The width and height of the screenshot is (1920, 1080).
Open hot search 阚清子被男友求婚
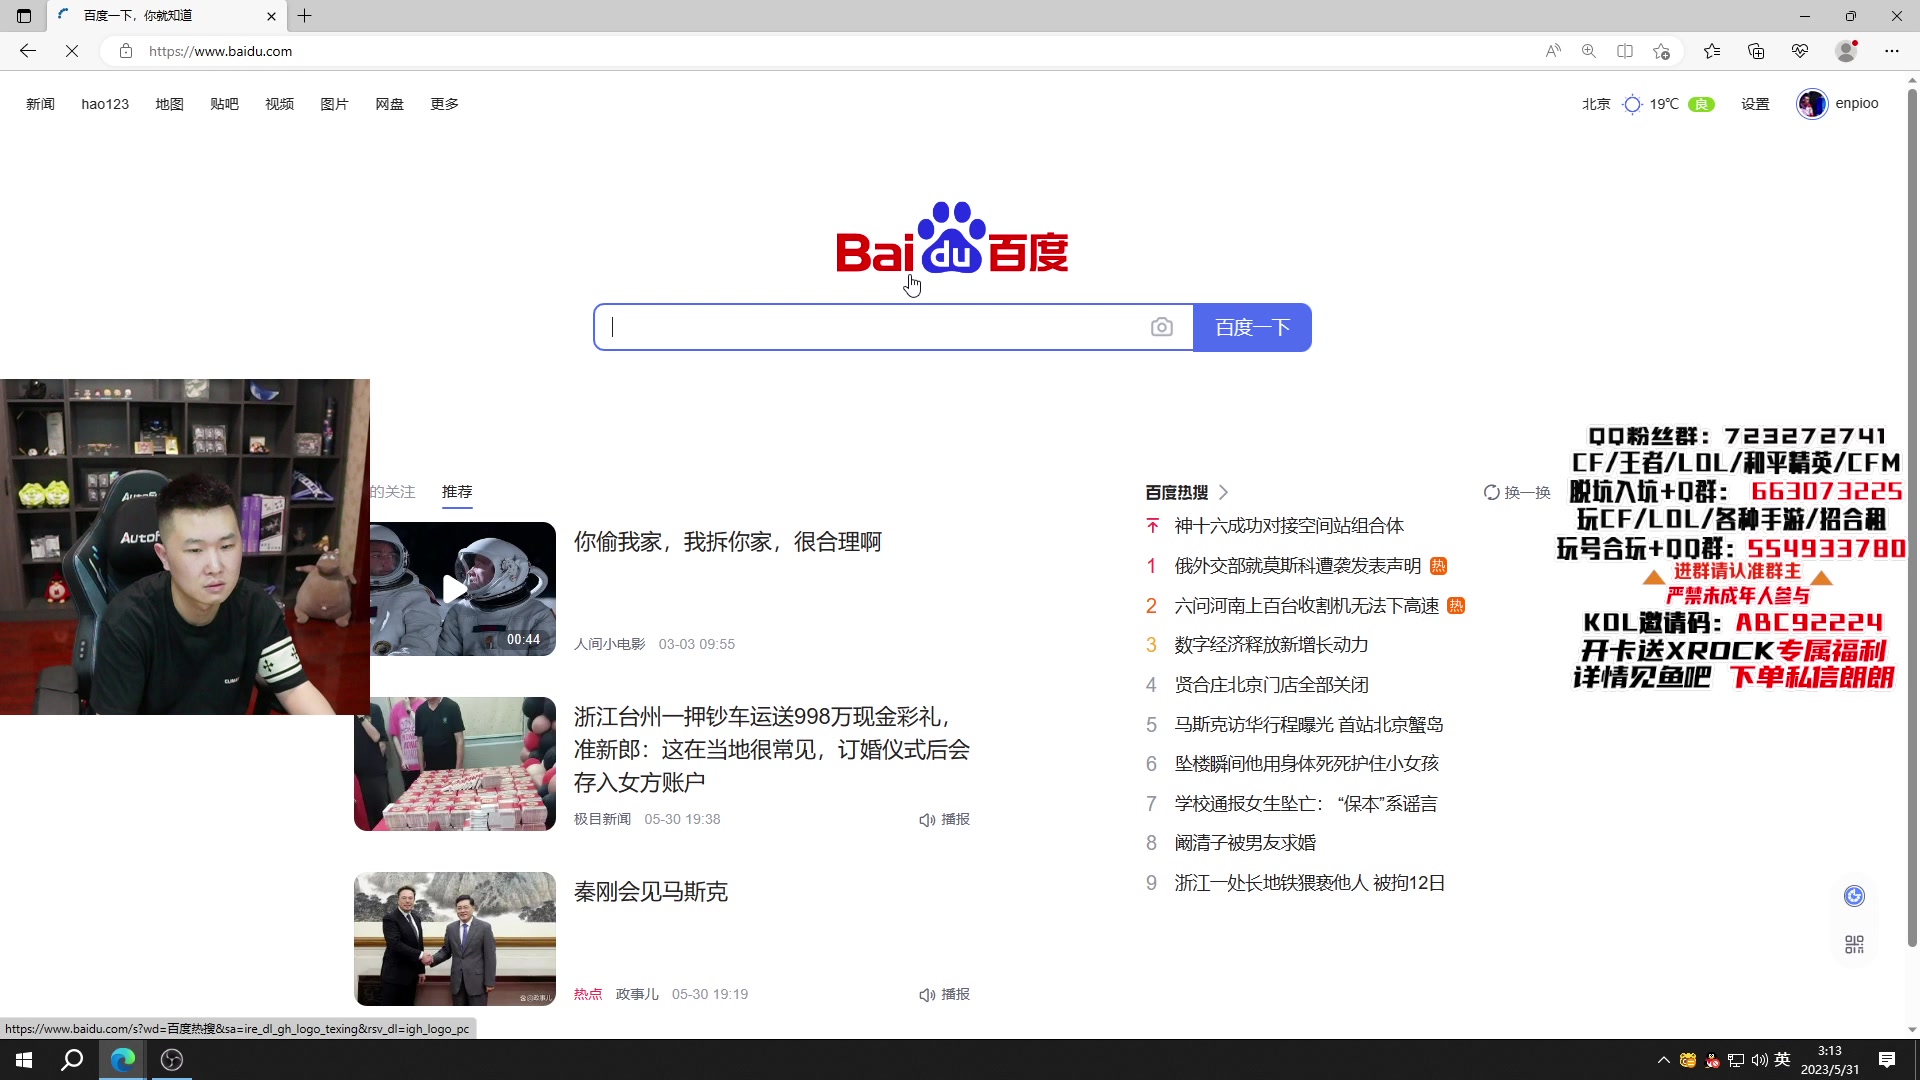click(x=1245, y=843)
